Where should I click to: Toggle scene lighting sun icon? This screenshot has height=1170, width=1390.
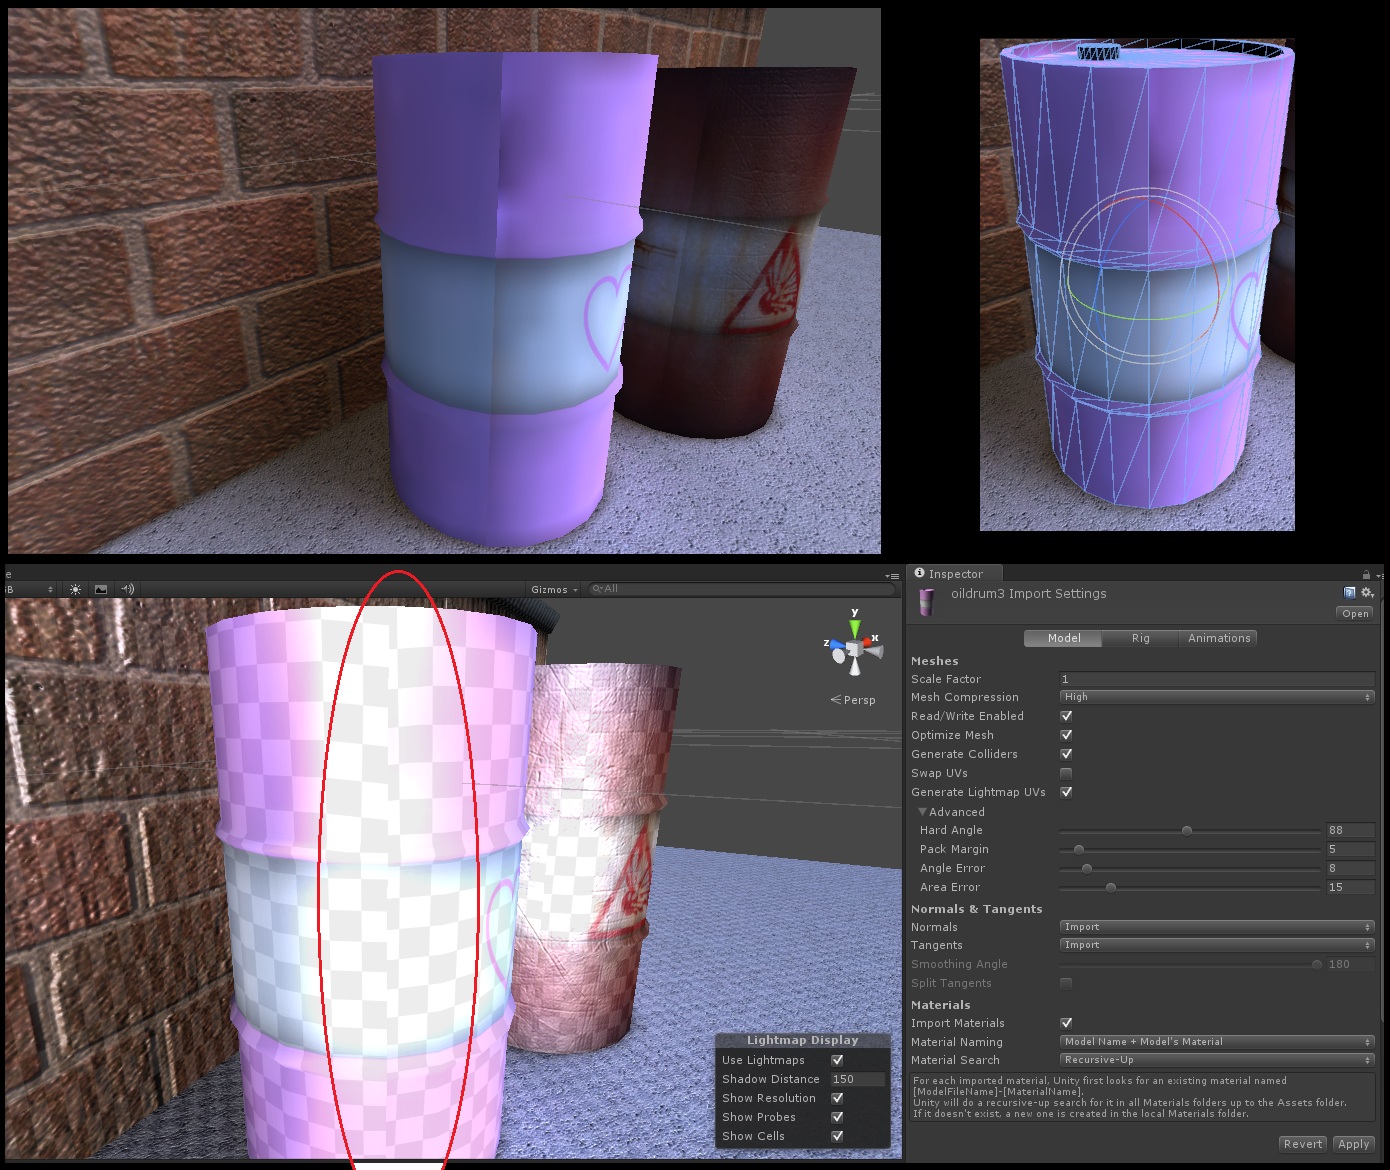pos(75,590)
